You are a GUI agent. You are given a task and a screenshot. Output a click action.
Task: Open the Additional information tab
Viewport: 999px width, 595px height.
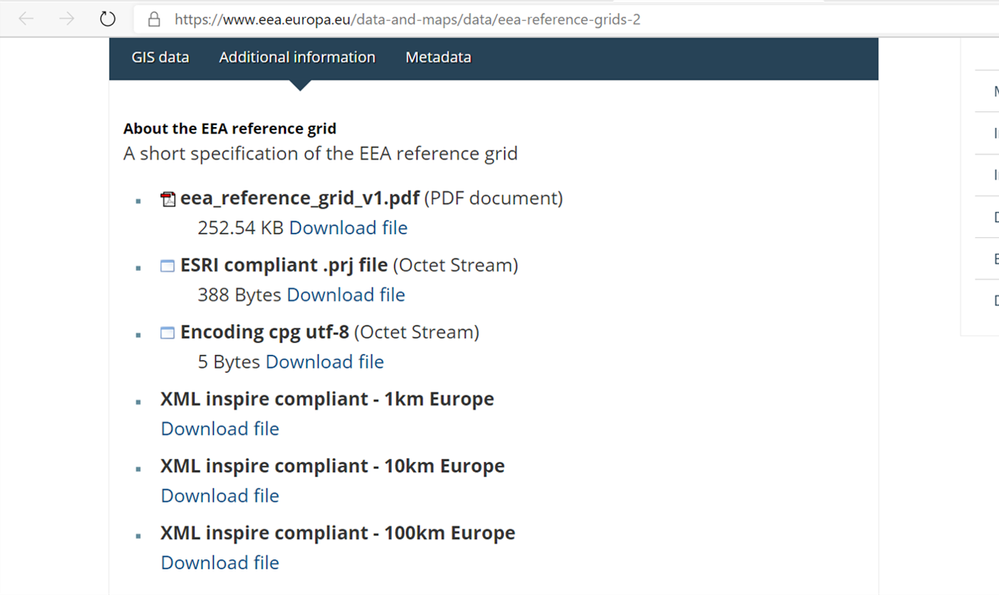[x=296, y=57]
